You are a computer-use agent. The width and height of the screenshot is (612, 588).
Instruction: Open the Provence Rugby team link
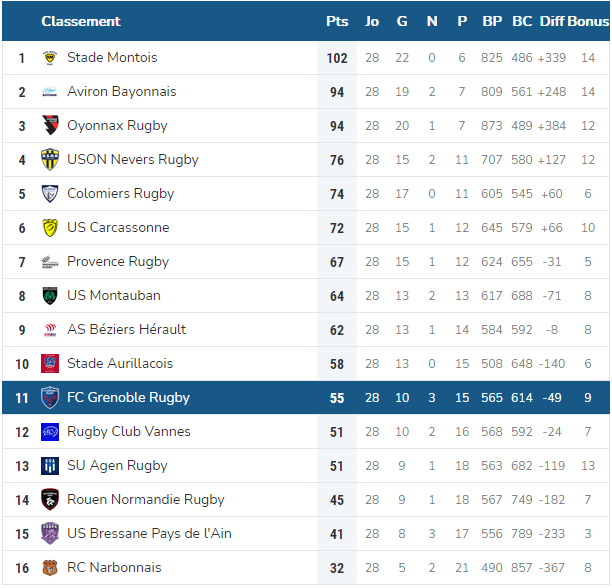click(x=118, y=262)
